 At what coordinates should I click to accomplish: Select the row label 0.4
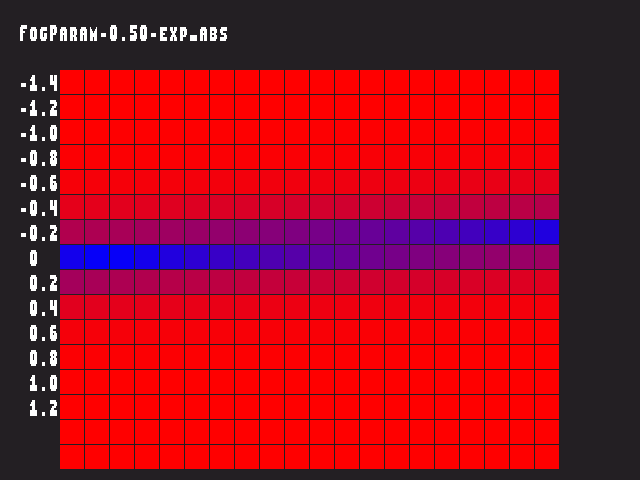coord(44,308)
